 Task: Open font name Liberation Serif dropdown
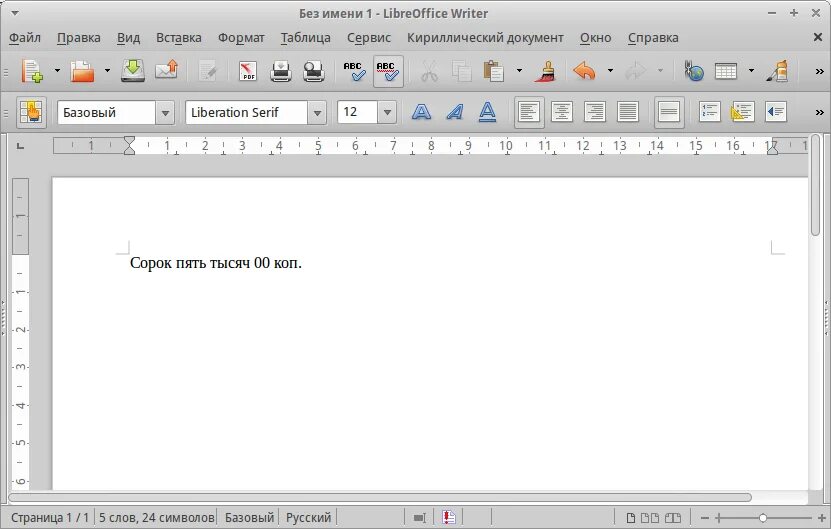coord(317,112)
